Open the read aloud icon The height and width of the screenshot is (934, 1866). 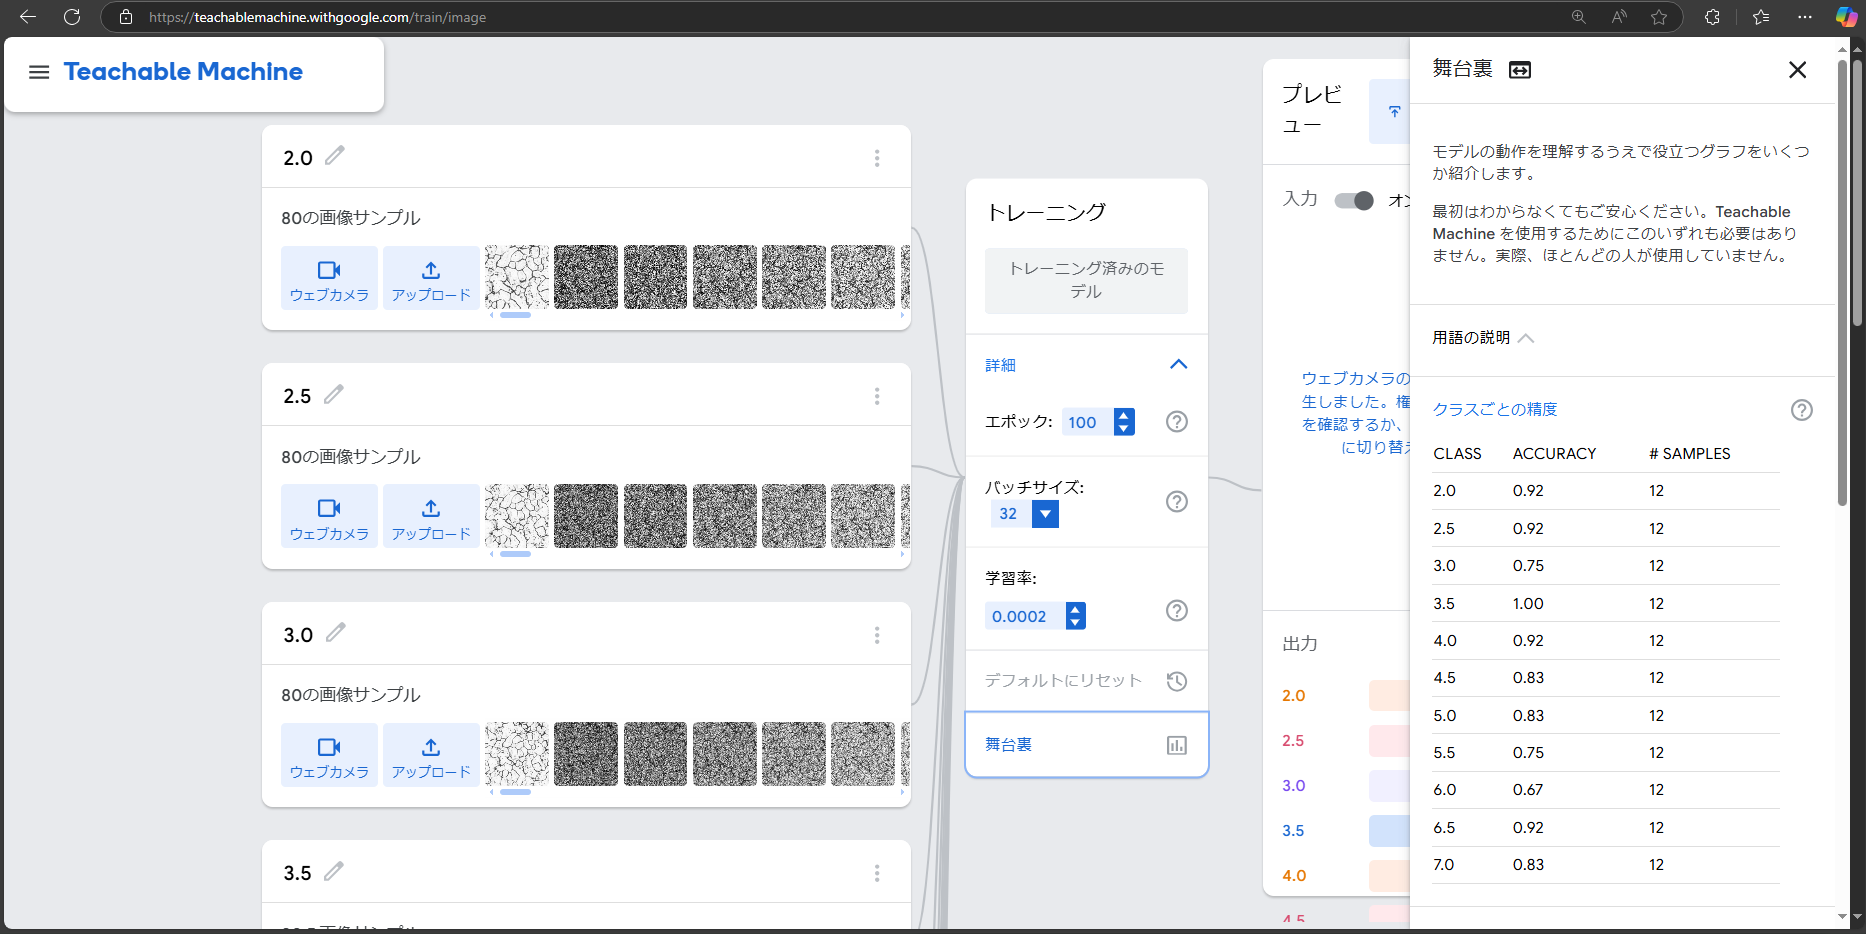pos(1619,17)
